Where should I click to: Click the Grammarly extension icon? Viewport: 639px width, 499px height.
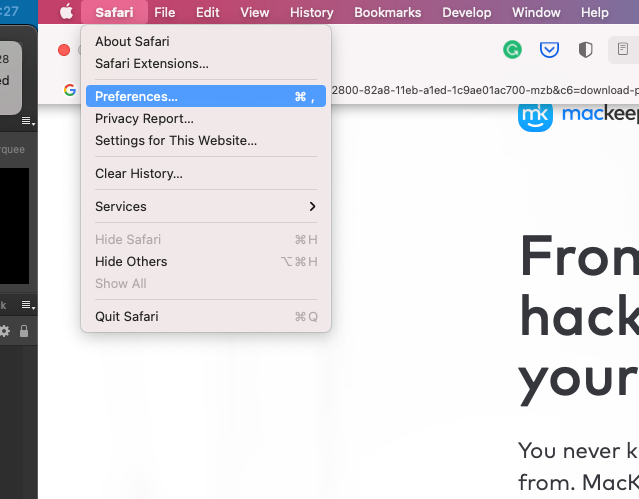512,50
